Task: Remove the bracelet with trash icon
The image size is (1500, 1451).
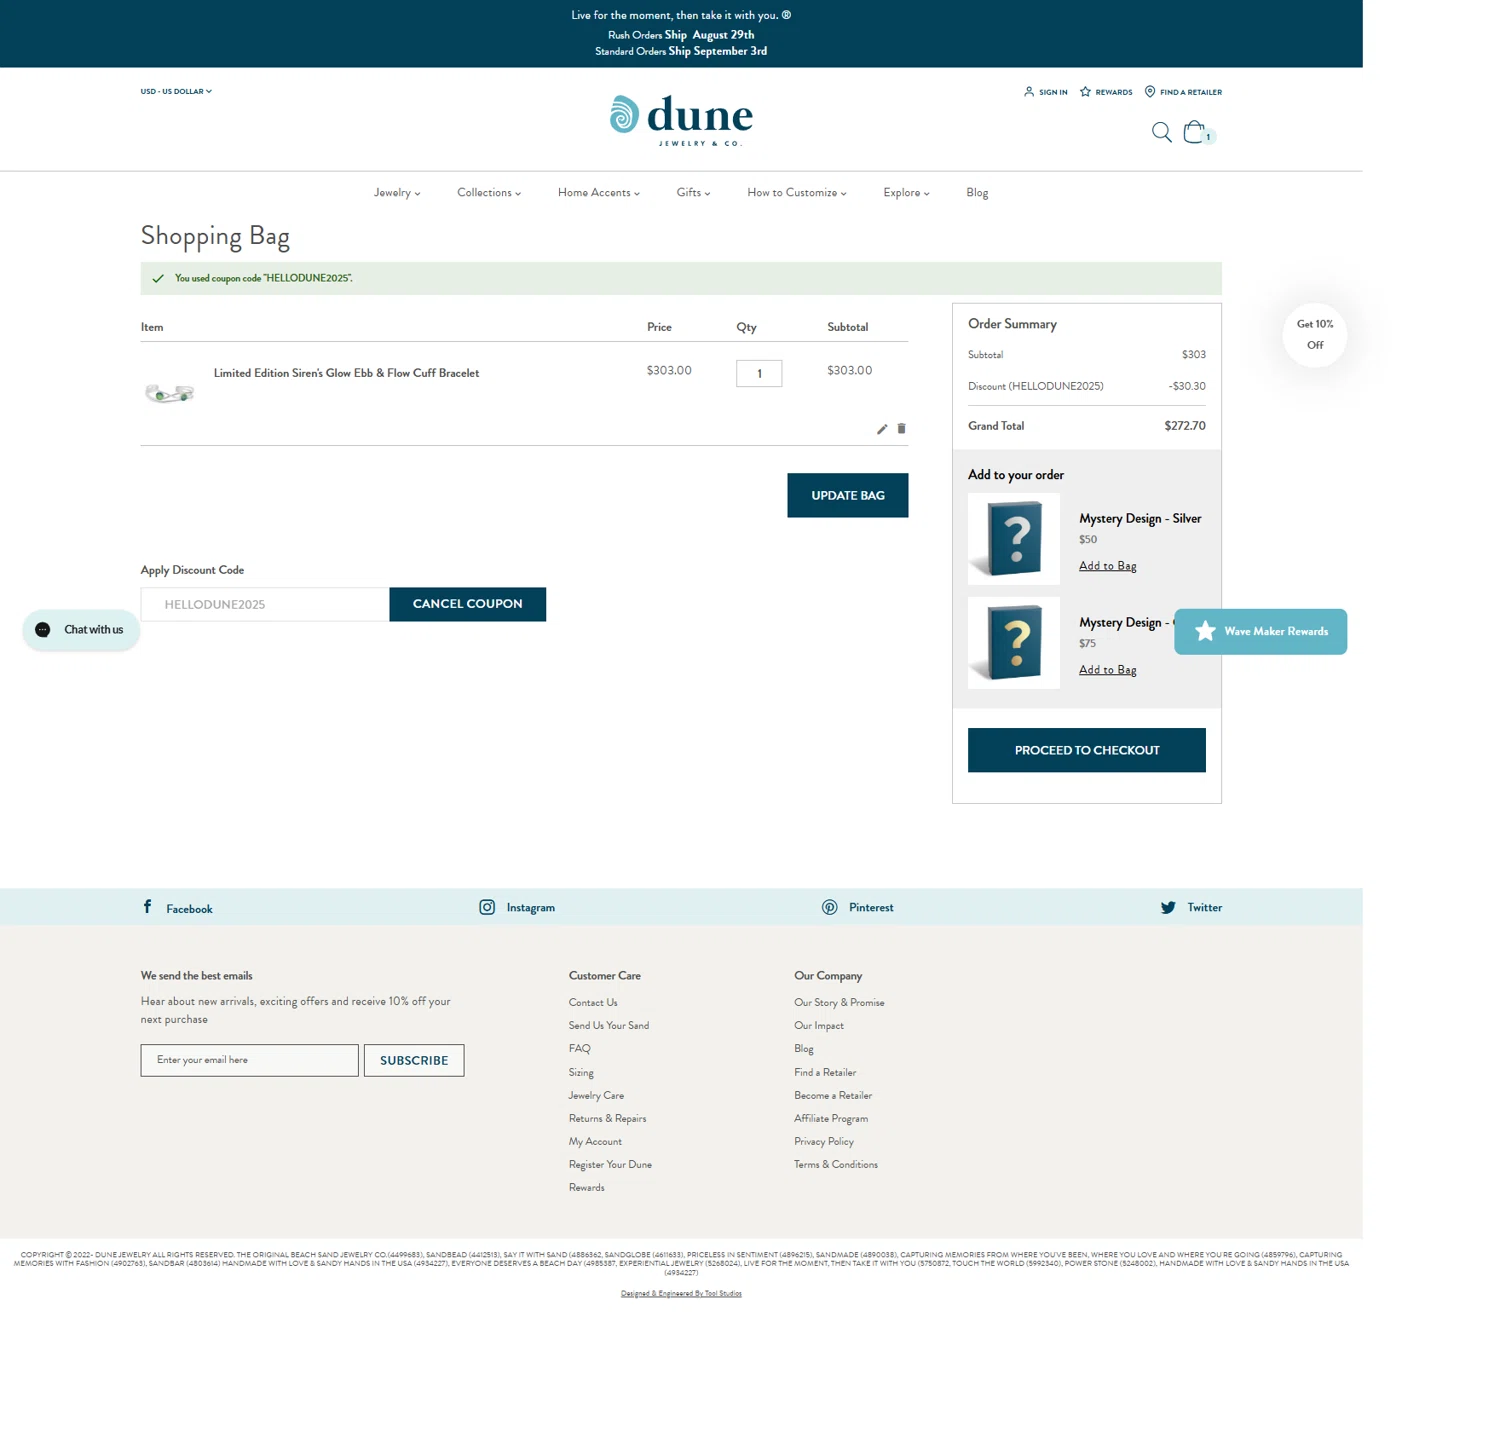Action: 901,429
